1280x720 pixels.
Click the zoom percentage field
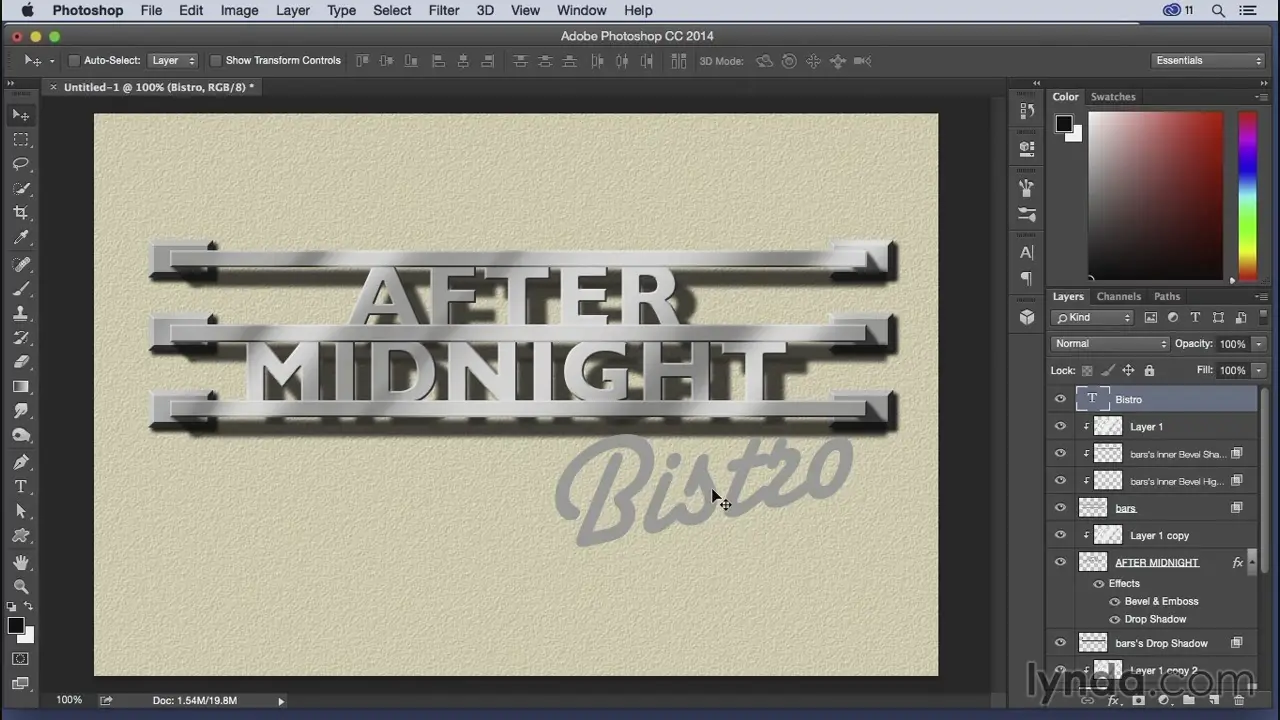point(69,701)
